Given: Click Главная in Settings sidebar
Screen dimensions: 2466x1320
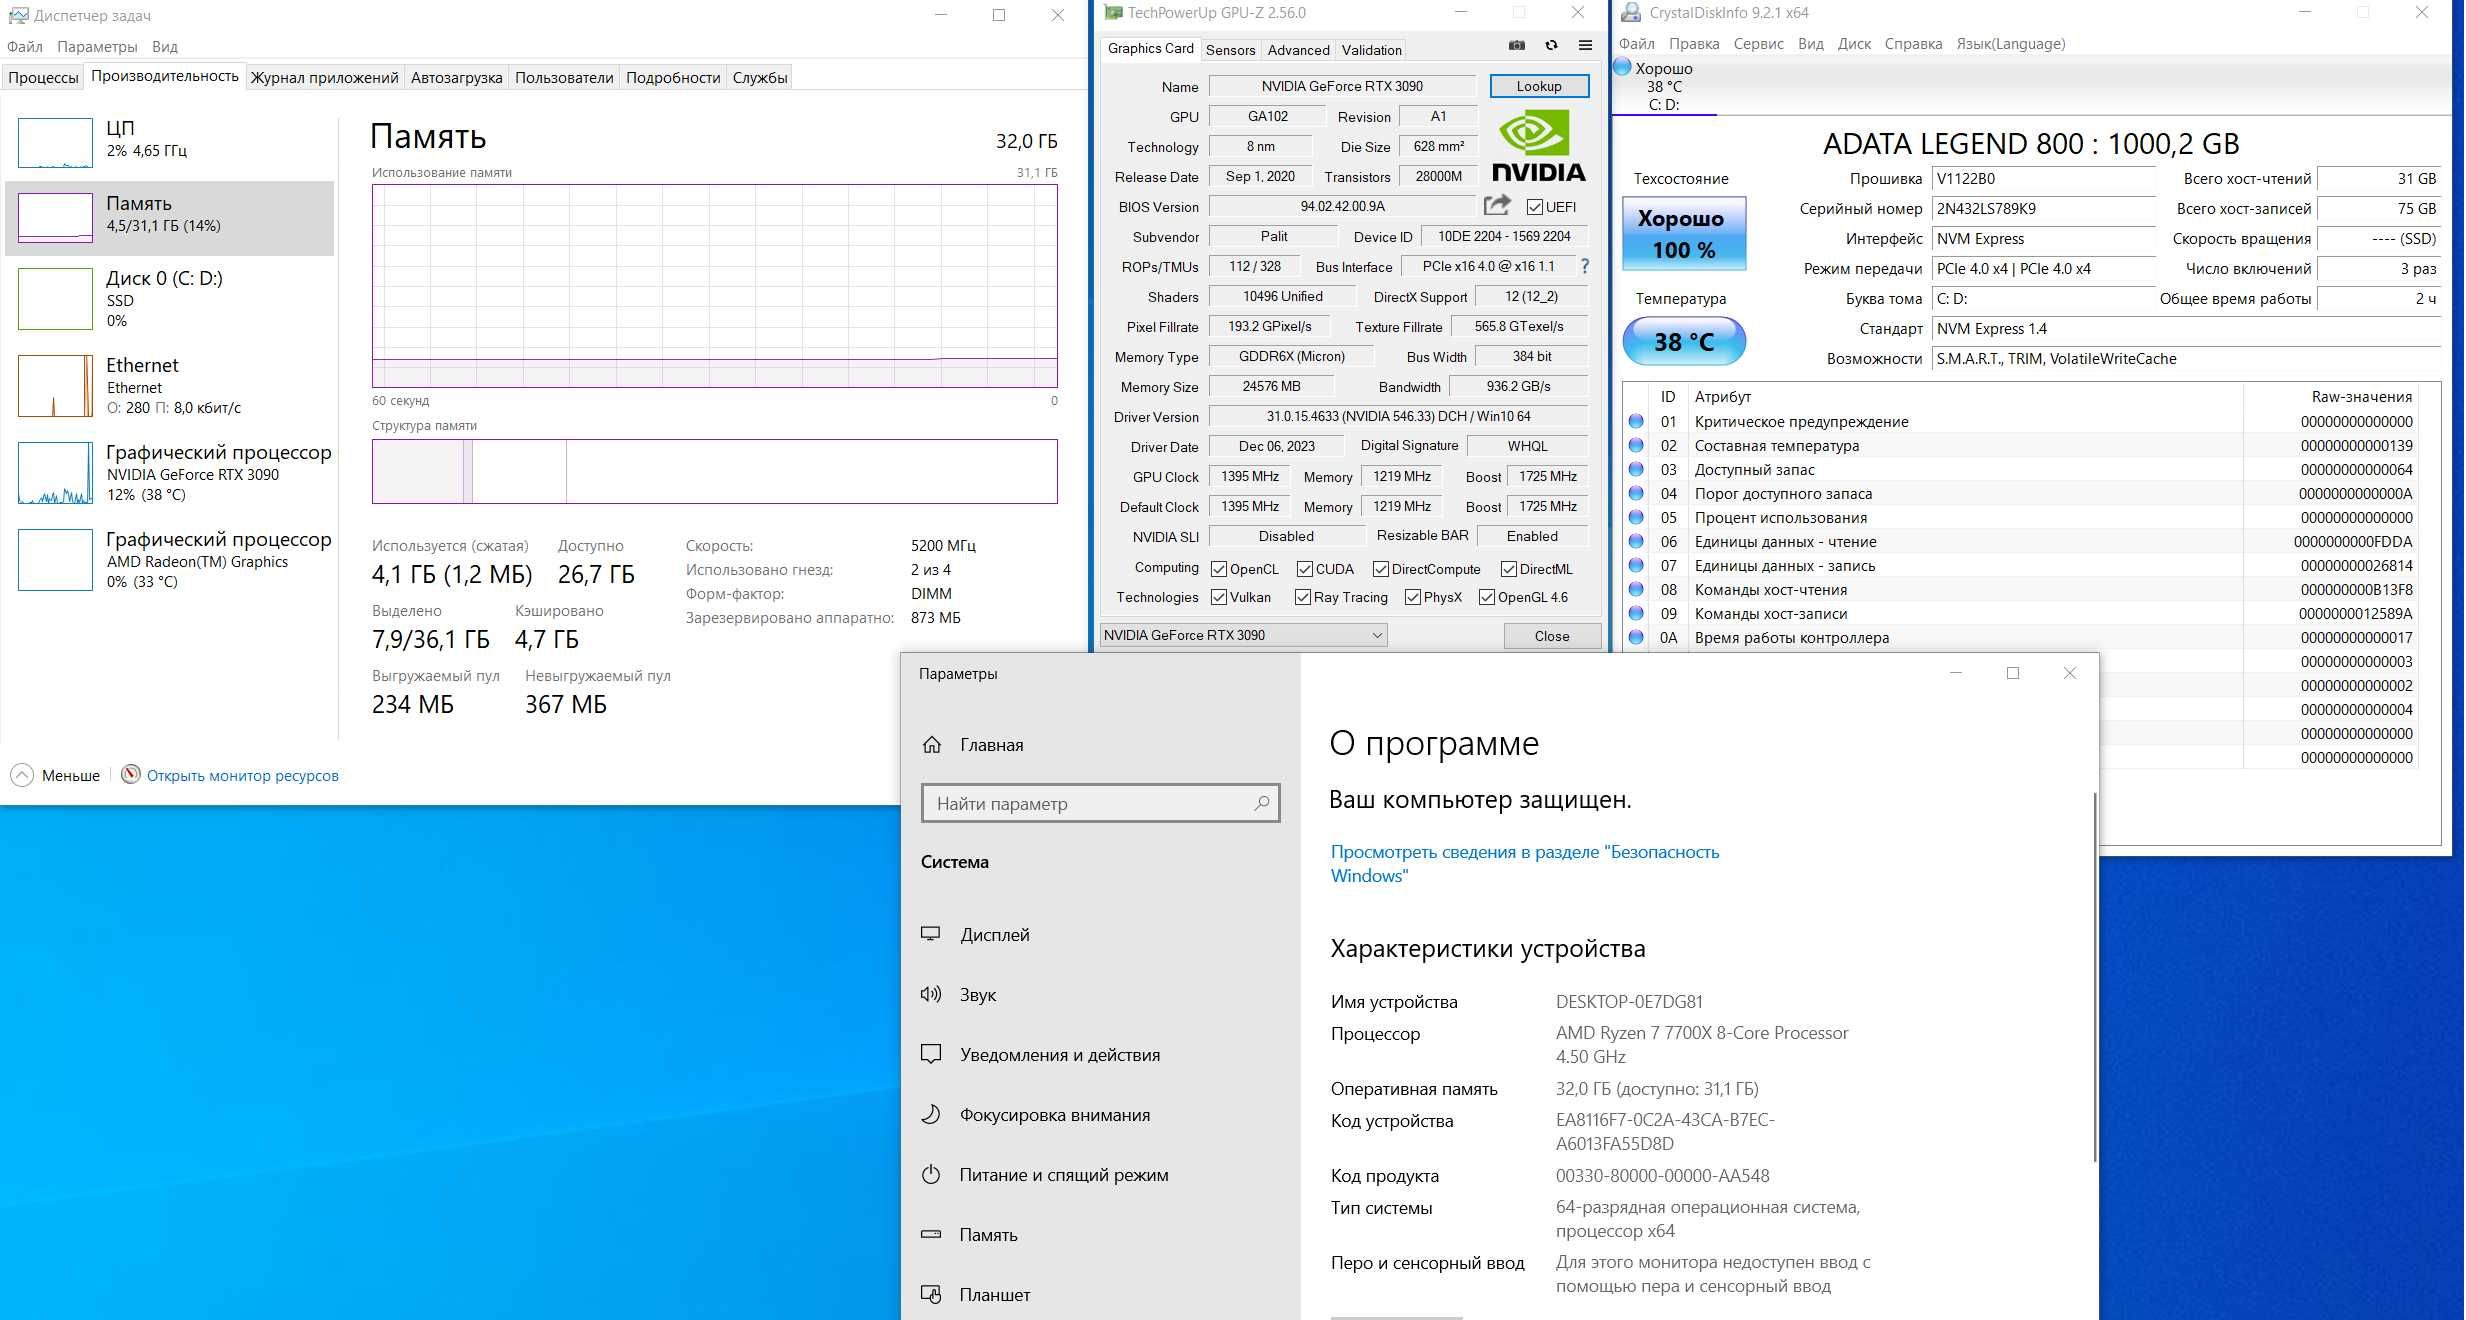Looking at the screenshot, I should (x=991, y=745).
